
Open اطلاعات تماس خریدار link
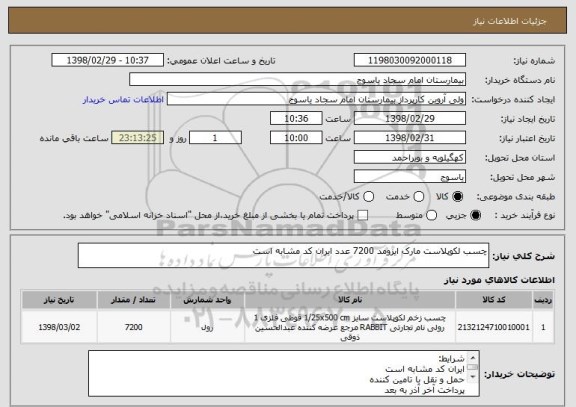pyautogui.click(x=123, y=100)
